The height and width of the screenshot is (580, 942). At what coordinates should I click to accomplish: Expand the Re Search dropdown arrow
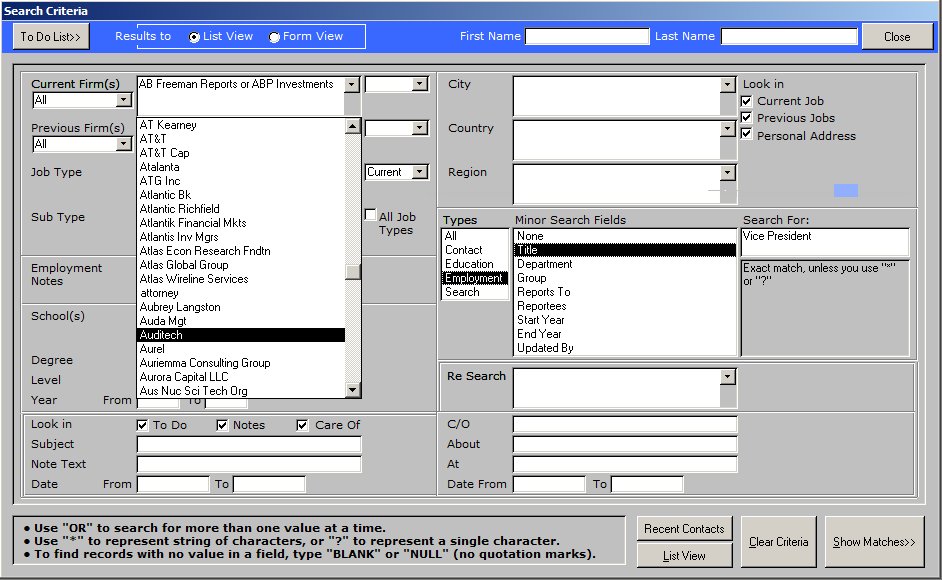(728, 377)
